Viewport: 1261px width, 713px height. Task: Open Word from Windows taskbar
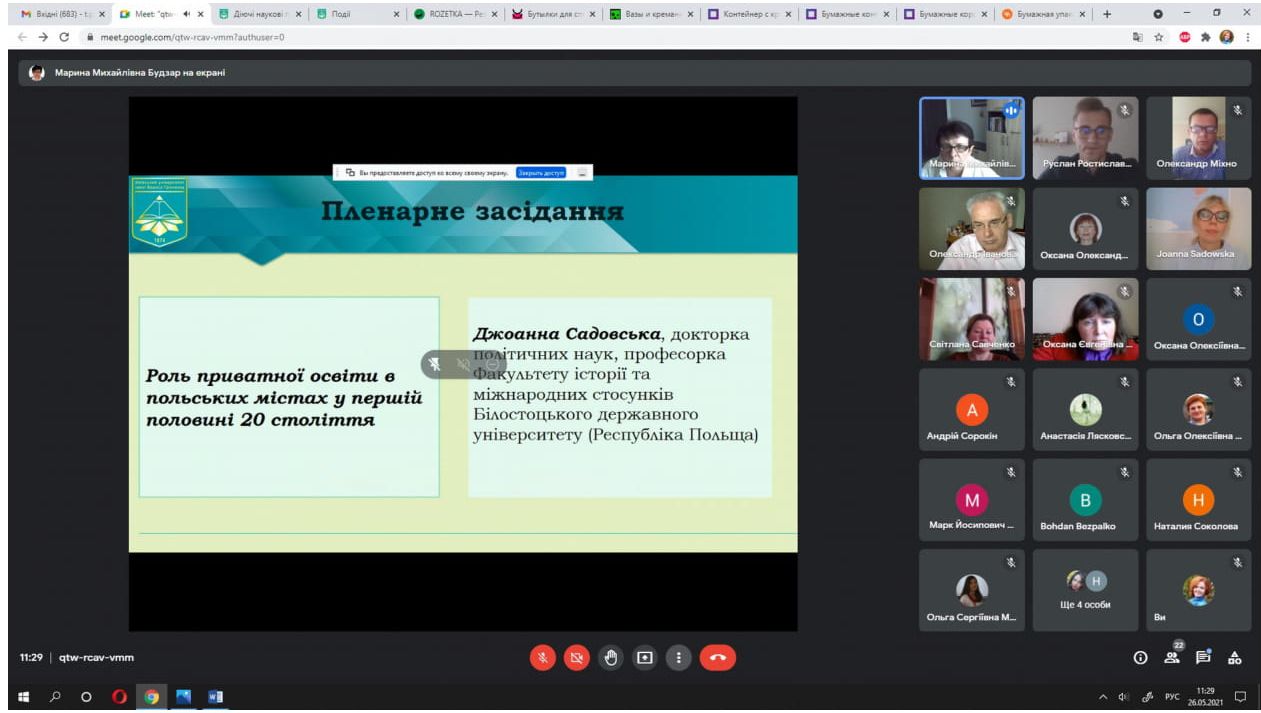click(x=215, y=697)
